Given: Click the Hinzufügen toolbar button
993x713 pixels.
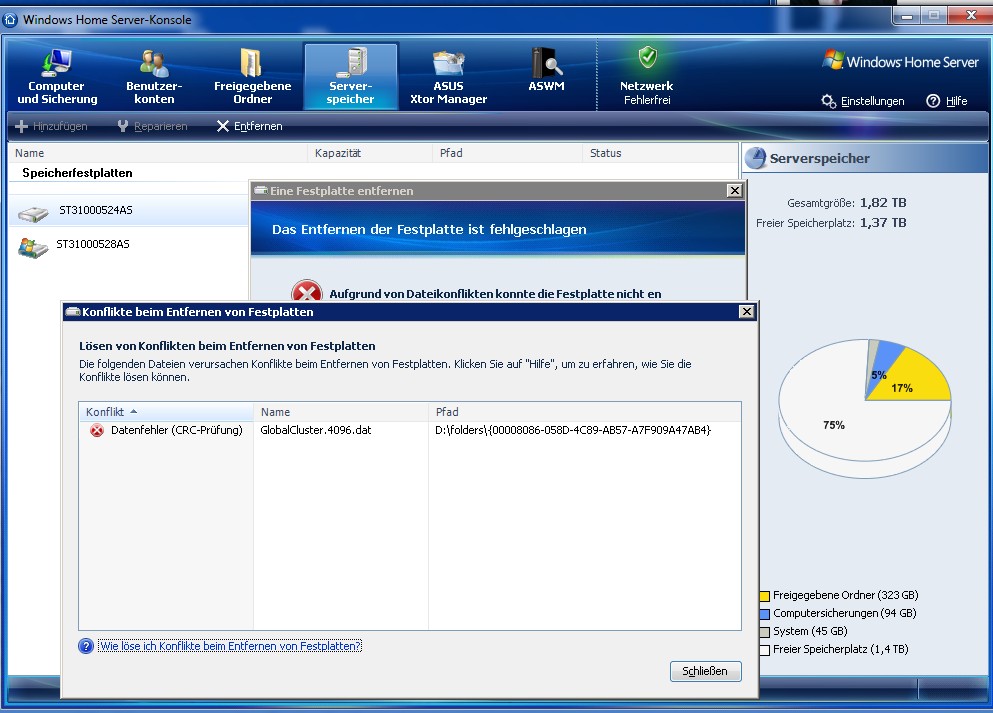Looking at the screenshot, I should pos(51,126).
